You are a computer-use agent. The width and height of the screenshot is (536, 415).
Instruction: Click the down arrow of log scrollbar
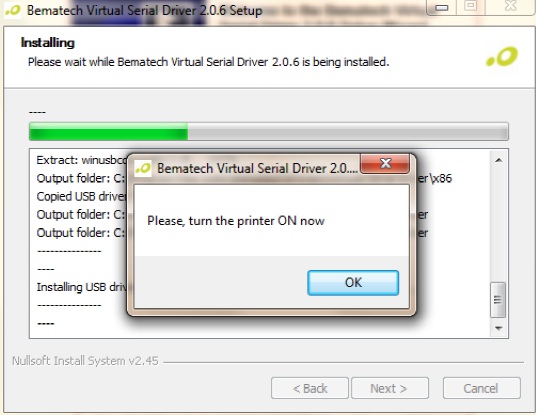pyautogui.click(x=498, y=328)
